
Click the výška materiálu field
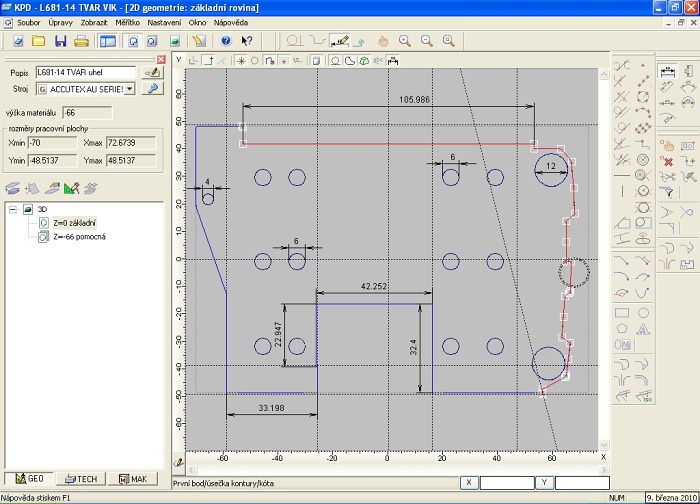point(87,113)
